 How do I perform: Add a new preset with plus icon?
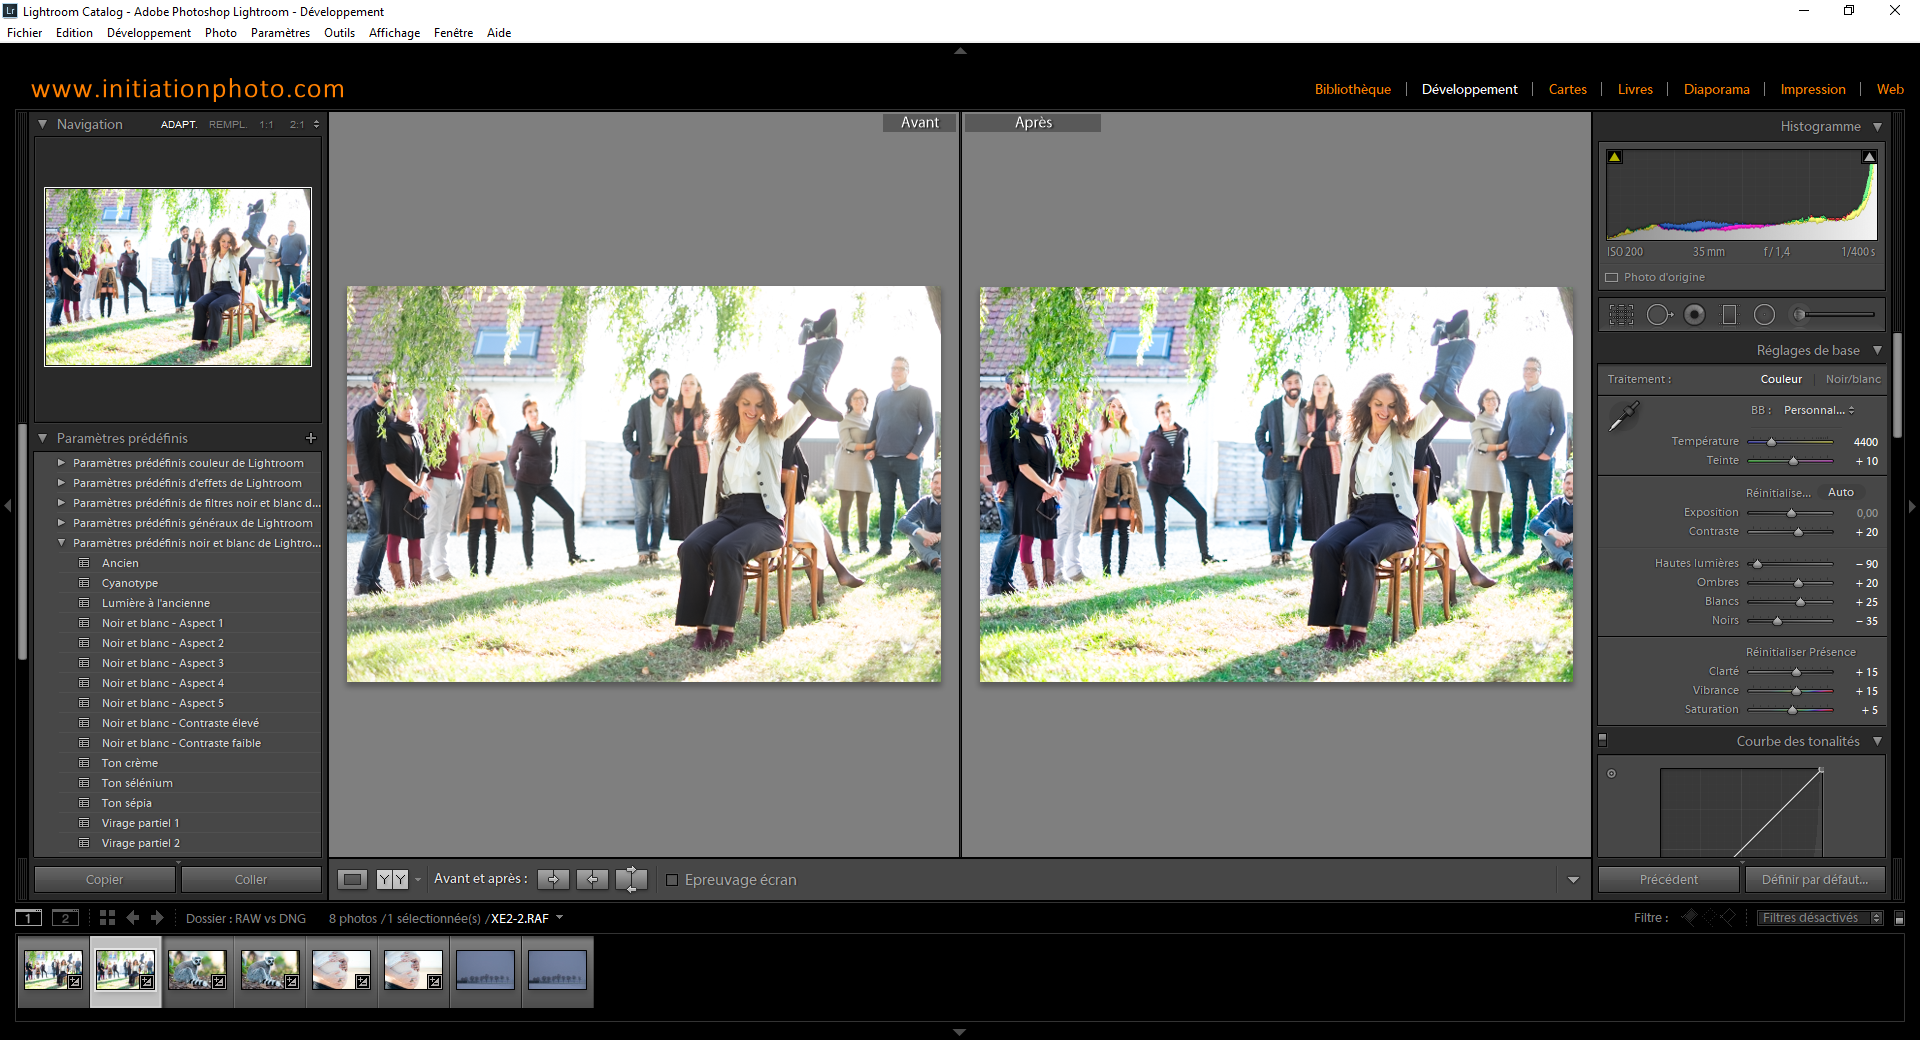coord(311,438)
